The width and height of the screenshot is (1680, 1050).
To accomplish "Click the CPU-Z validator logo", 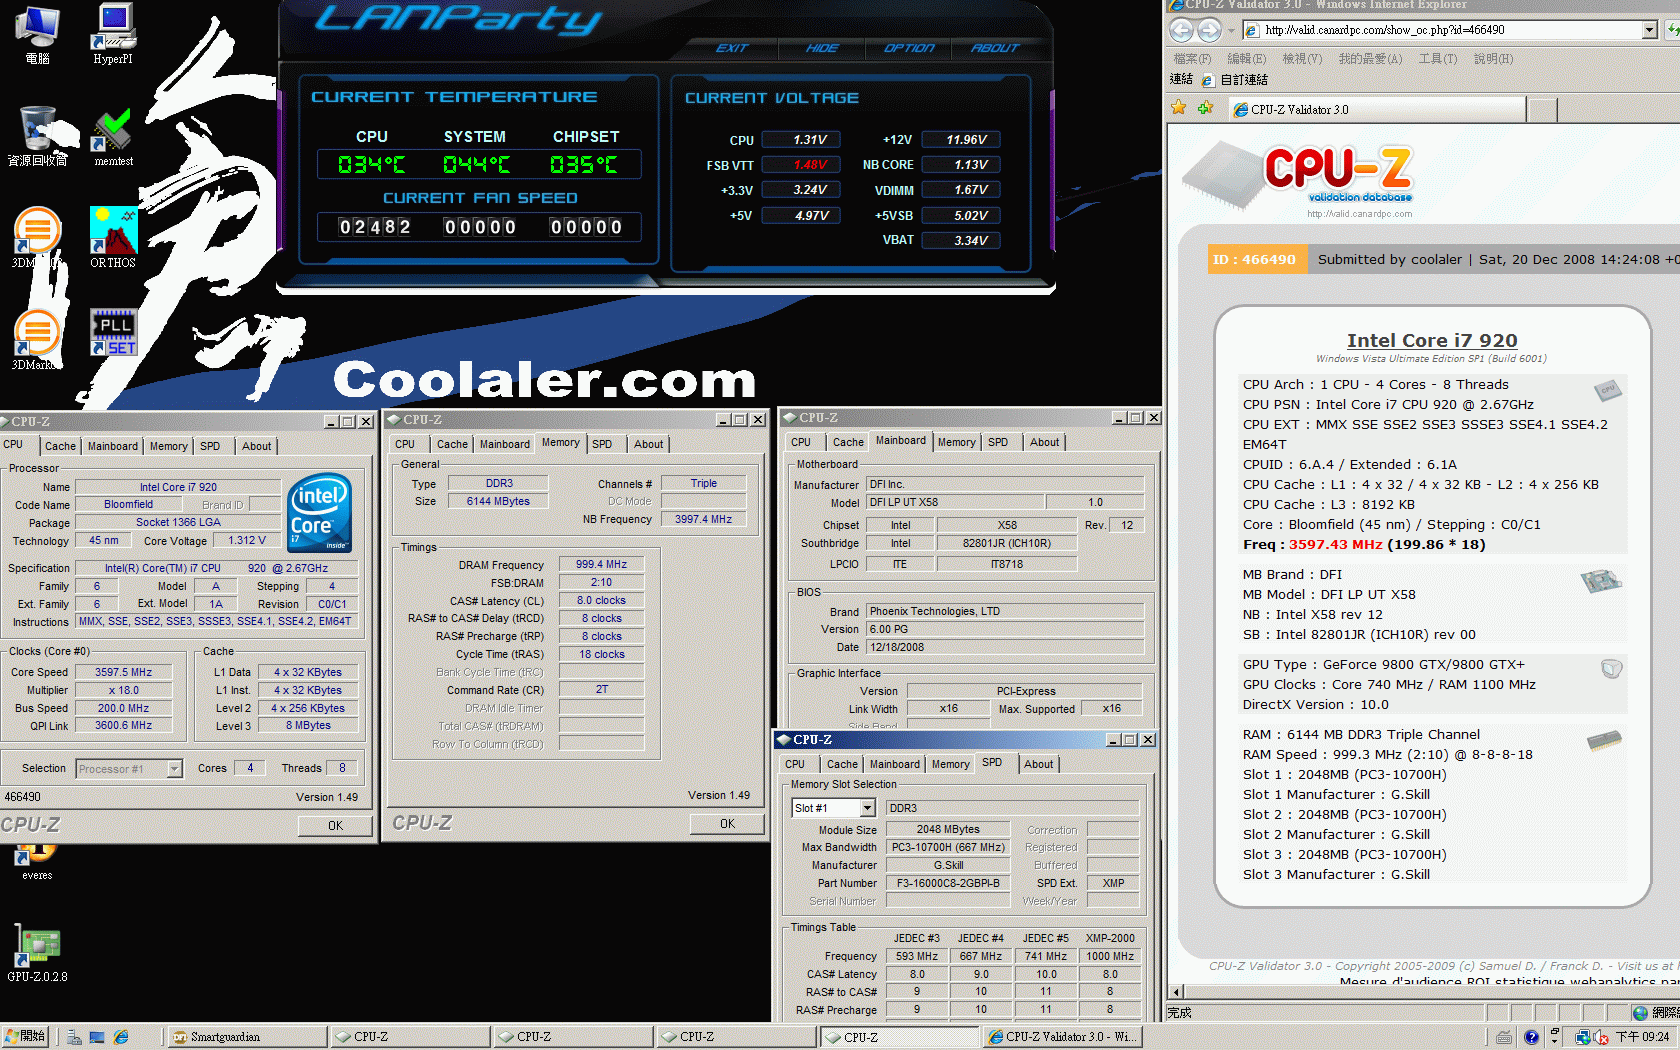I will pos(1300,175).
